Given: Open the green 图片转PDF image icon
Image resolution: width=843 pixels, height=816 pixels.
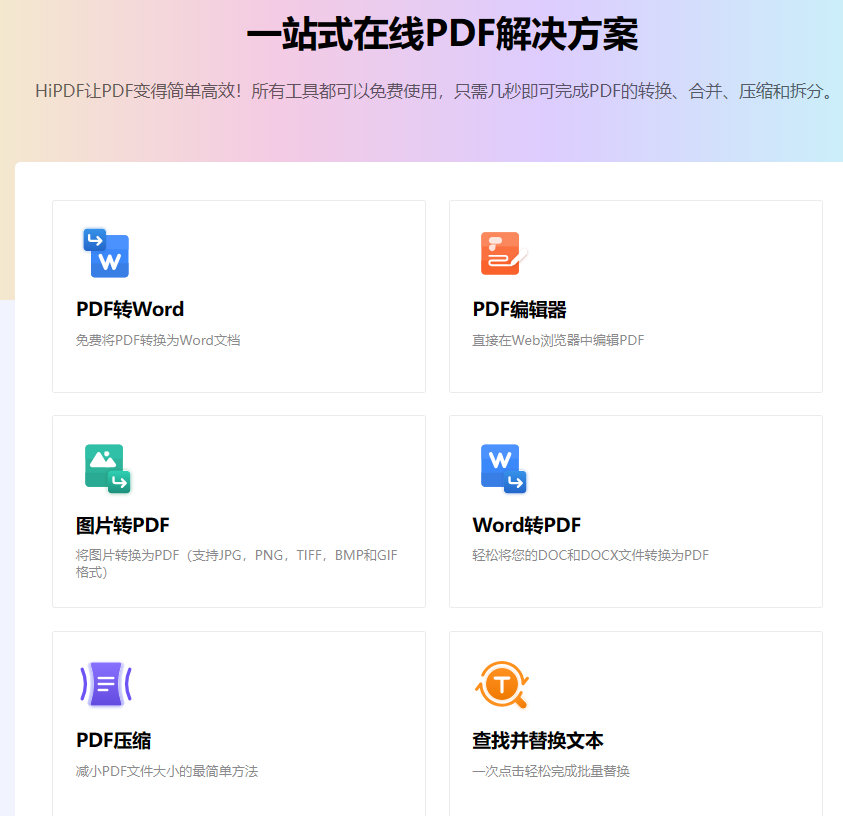Looking at the screenshot, I should coord(105,468).
